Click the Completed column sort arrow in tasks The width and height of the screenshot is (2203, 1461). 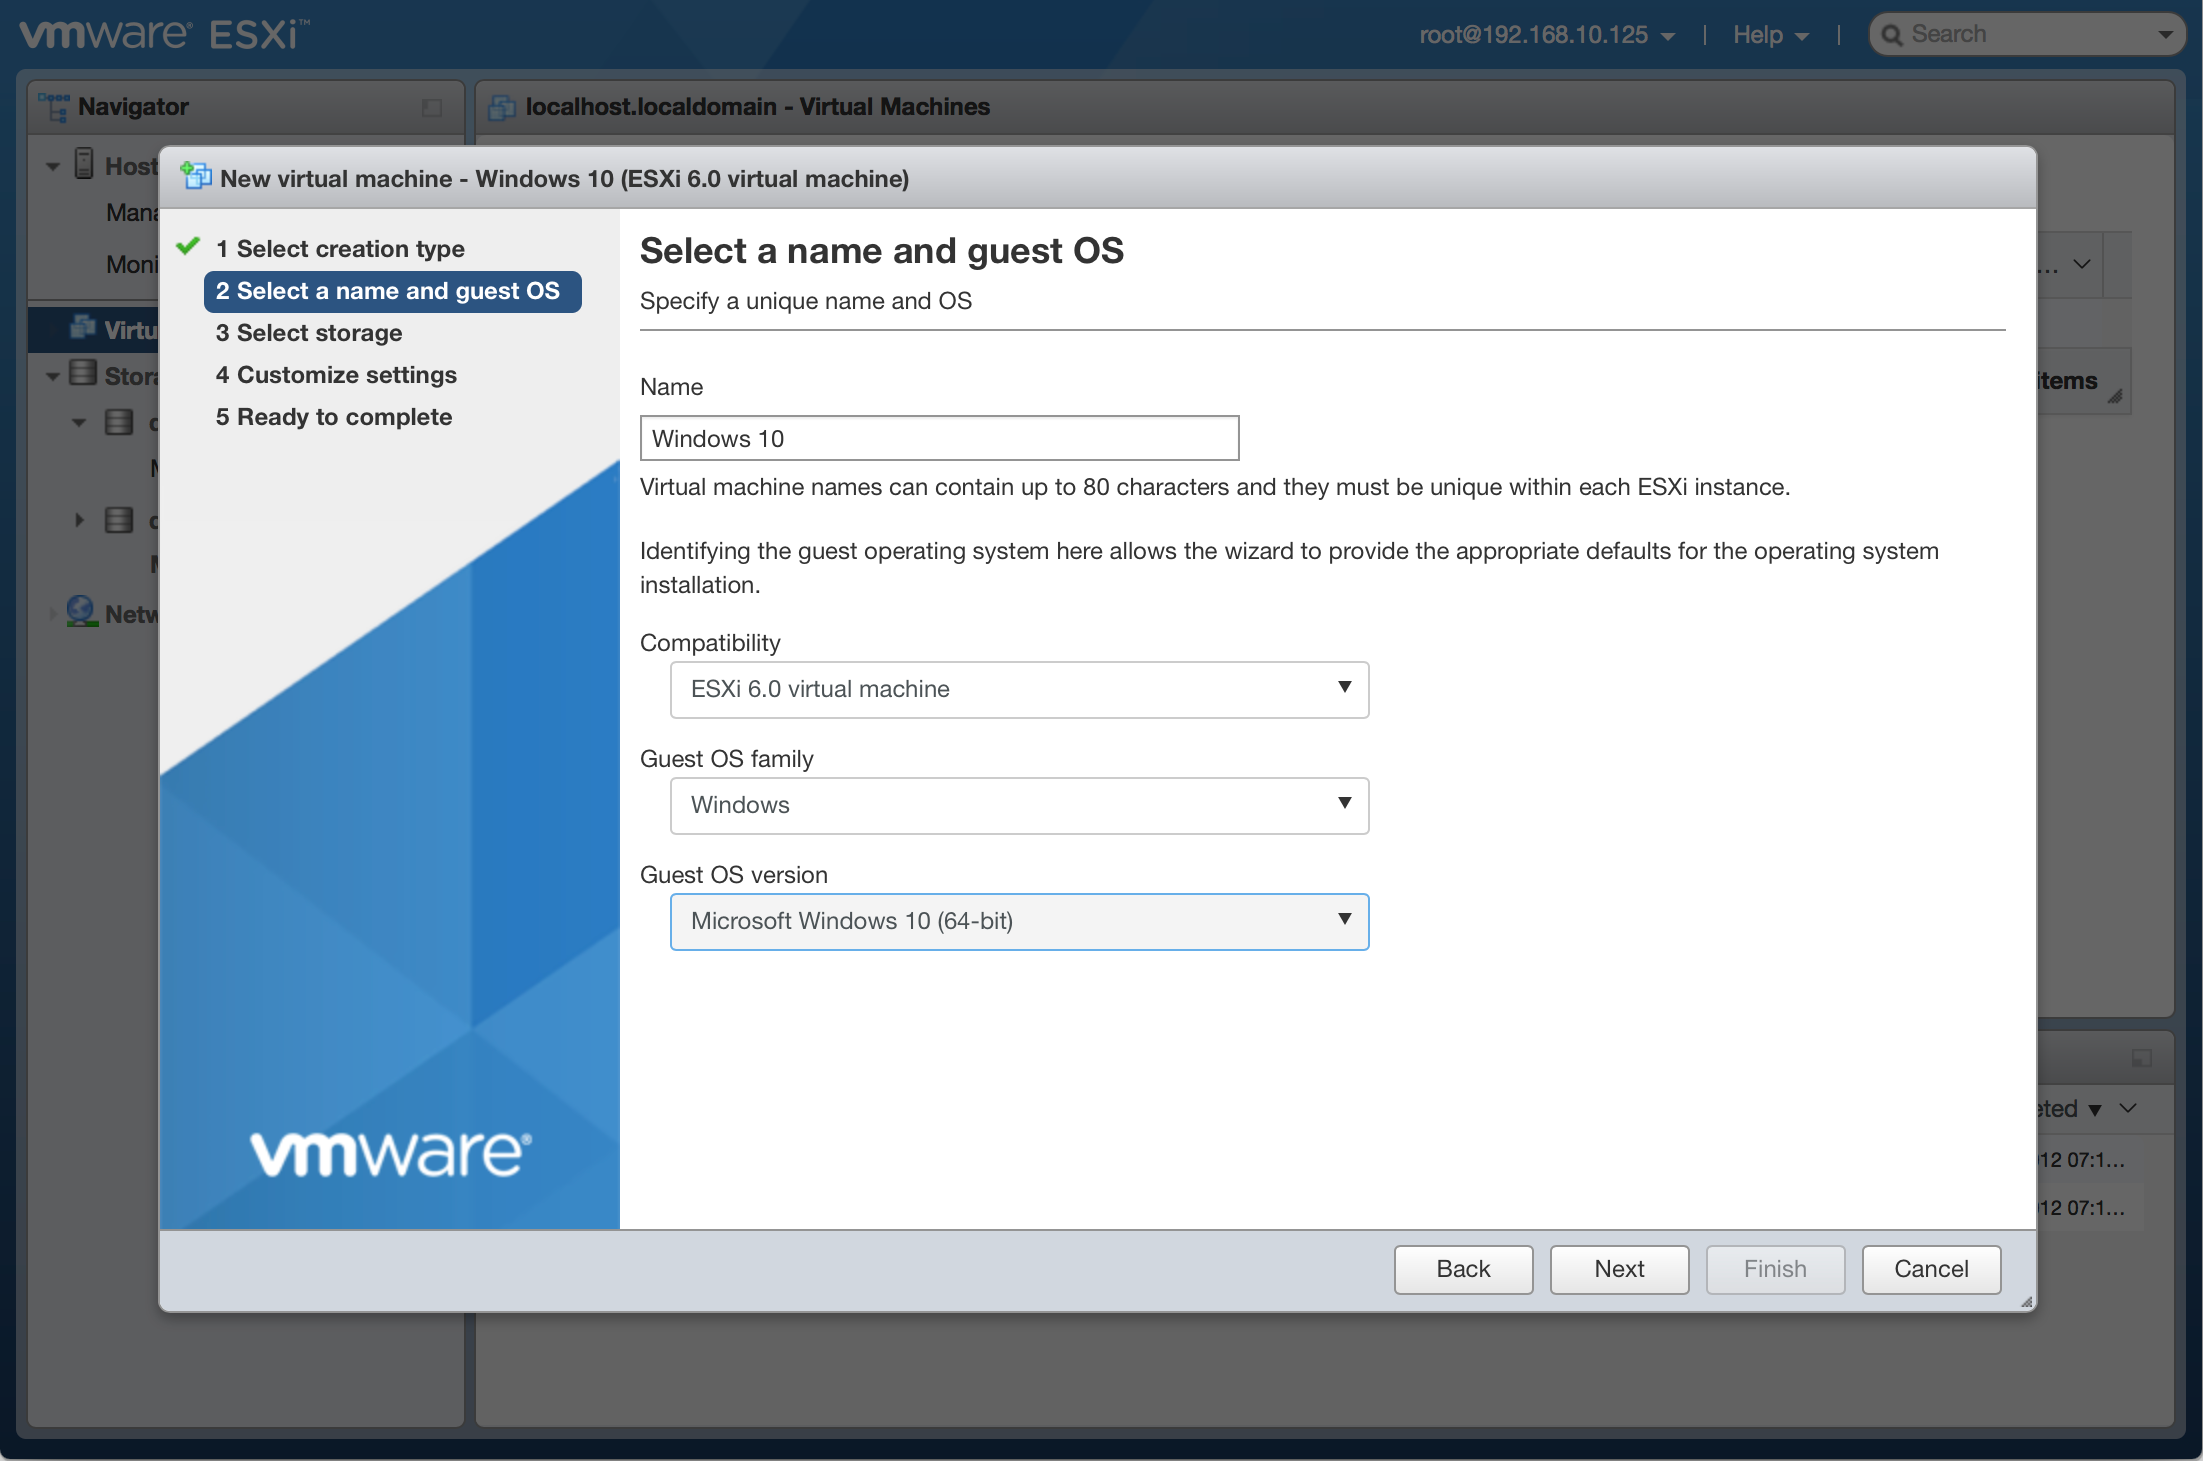pos(2094,1109)
